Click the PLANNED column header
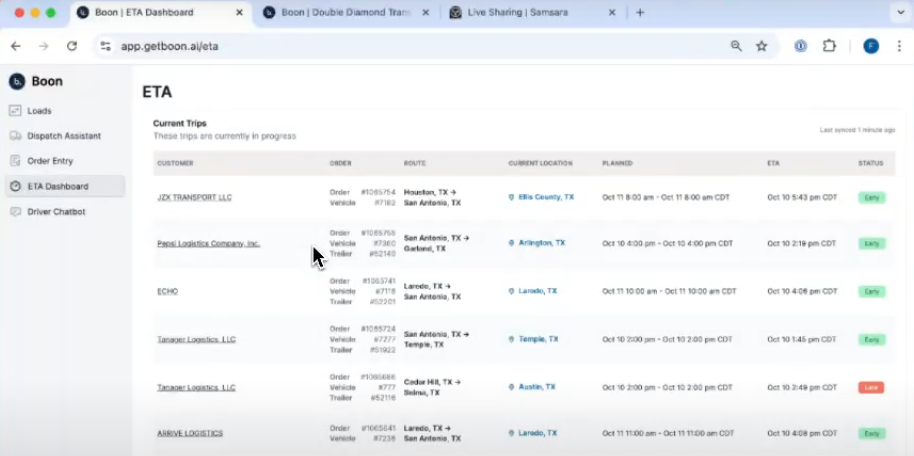The height and width of the screenshot is (456, 914). (617, 163)
